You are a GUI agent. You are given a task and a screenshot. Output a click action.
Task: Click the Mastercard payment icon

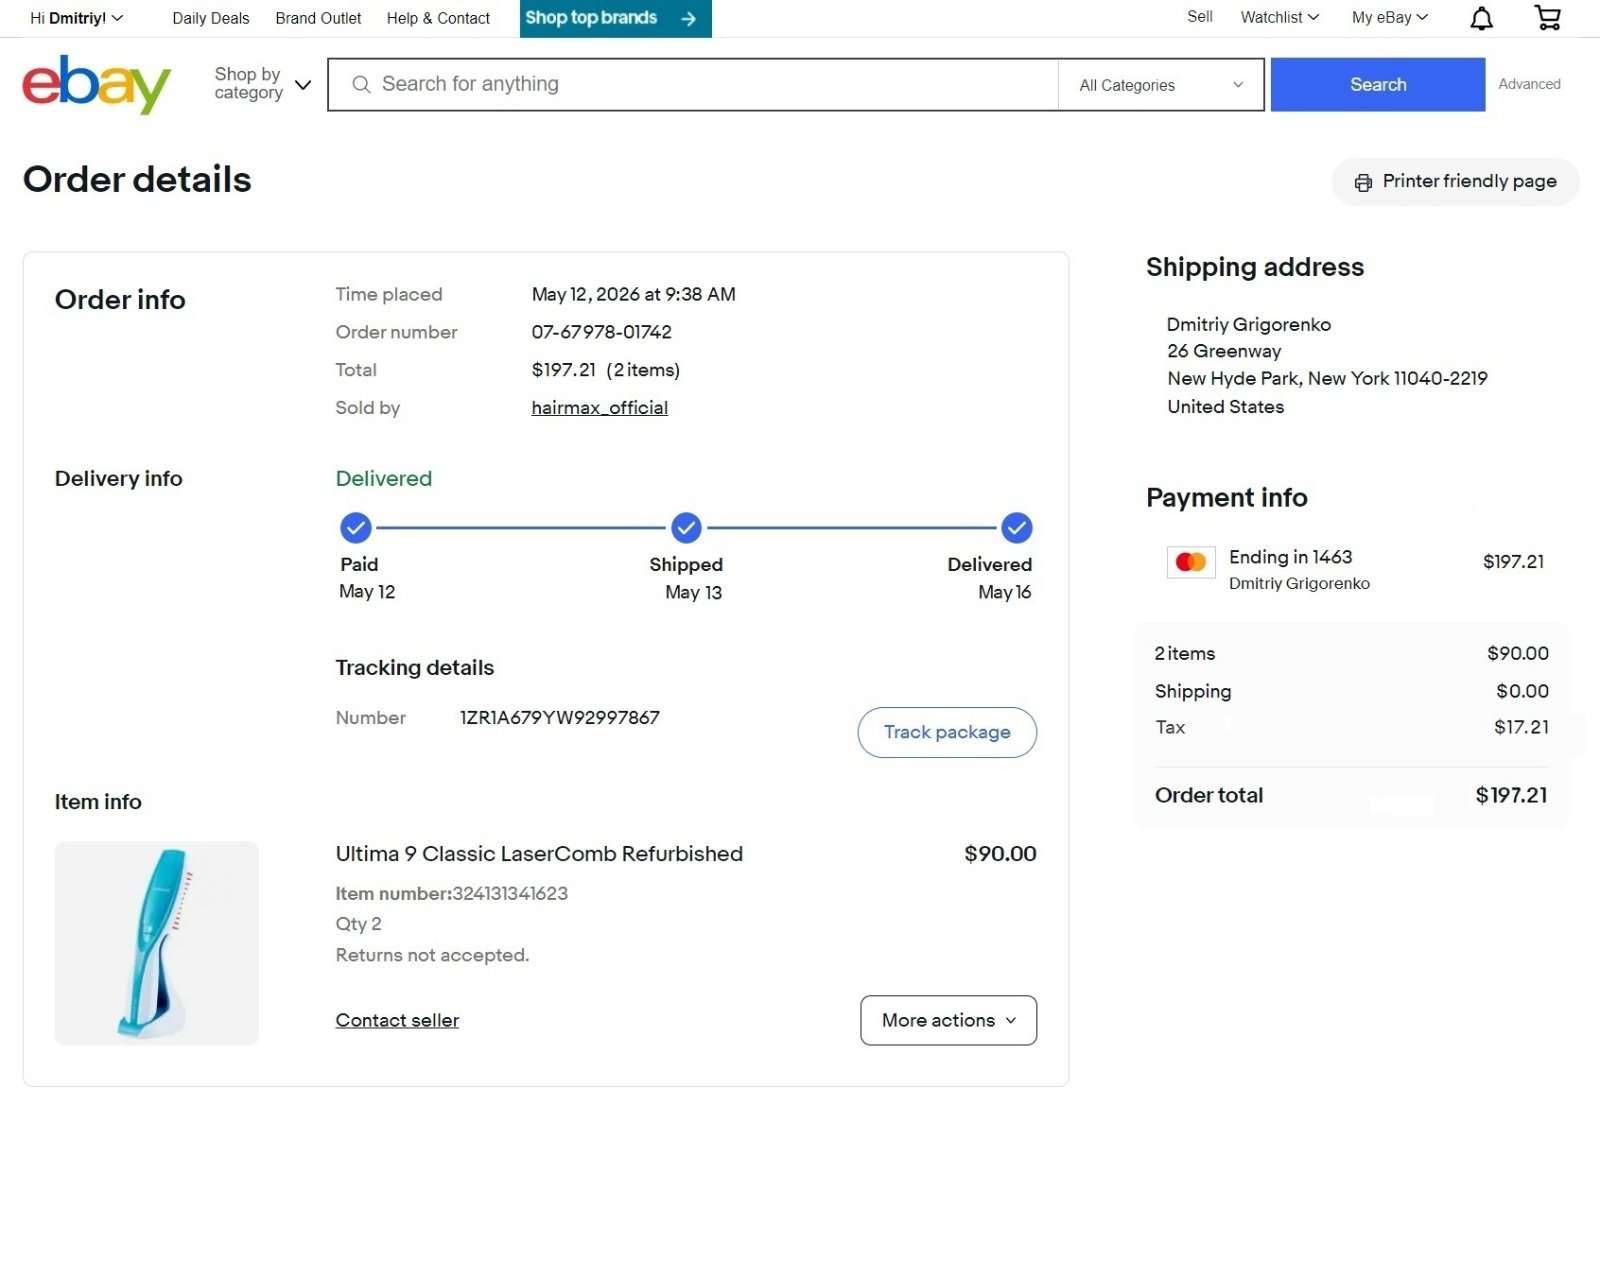pyautogui.click(x=1191, y=562)
